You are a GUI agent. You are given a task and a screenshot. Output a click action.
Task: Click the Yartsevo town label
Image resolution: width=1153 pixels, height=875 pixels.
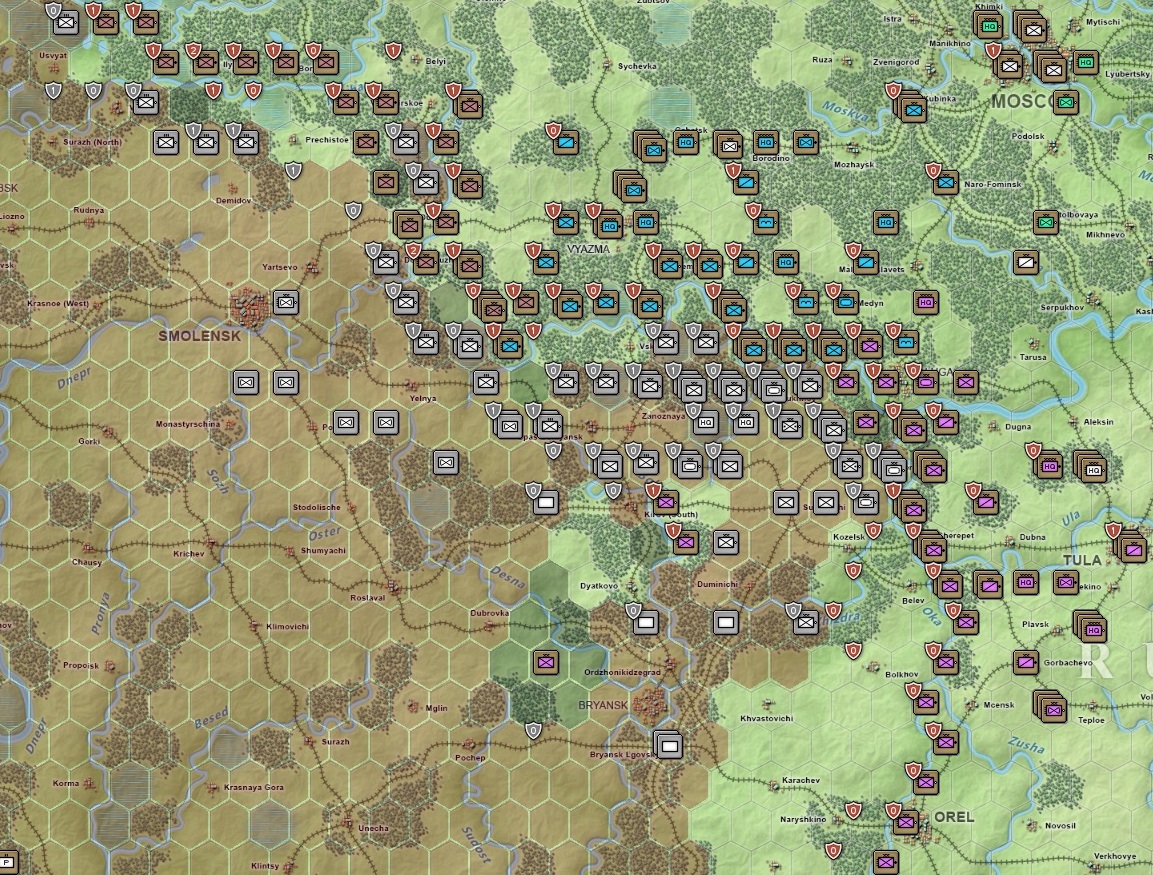tap(279, 267)
